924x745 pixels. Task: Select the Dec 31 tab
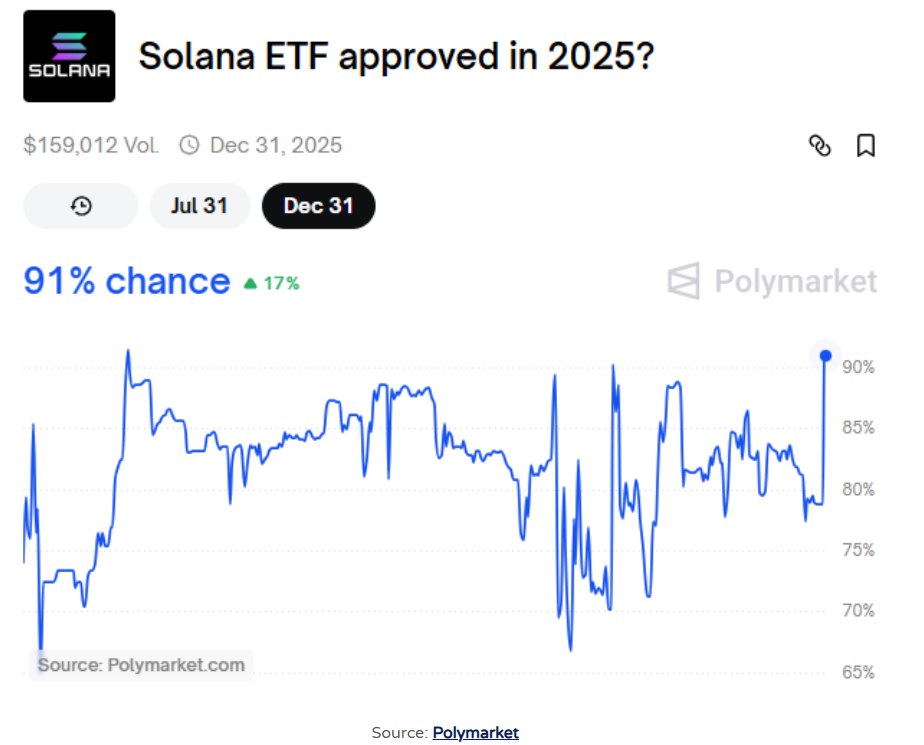click(318, 206)
